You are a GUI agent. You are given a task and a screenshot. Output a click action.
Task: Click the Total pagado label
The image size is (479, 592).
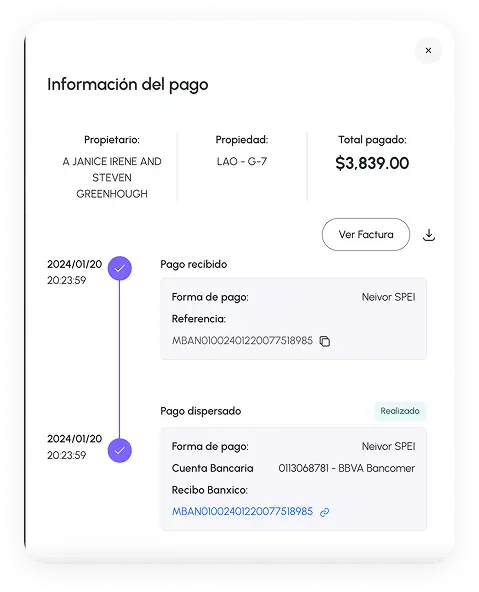click(372, 140)
